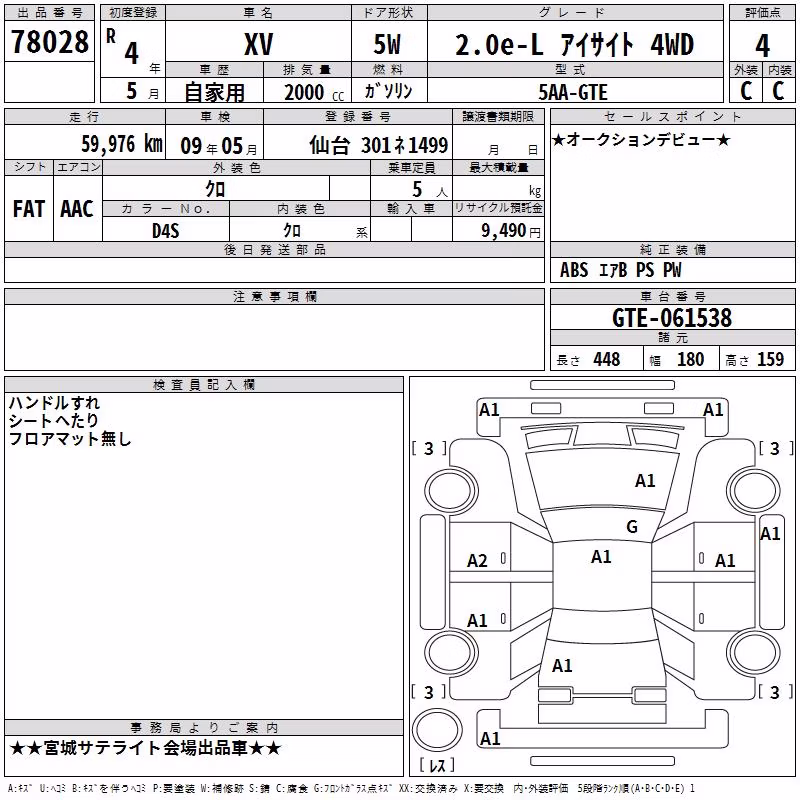Select interior colour クロ under 内装色
This screenshot has height=800, width=800.
[292, 231]
